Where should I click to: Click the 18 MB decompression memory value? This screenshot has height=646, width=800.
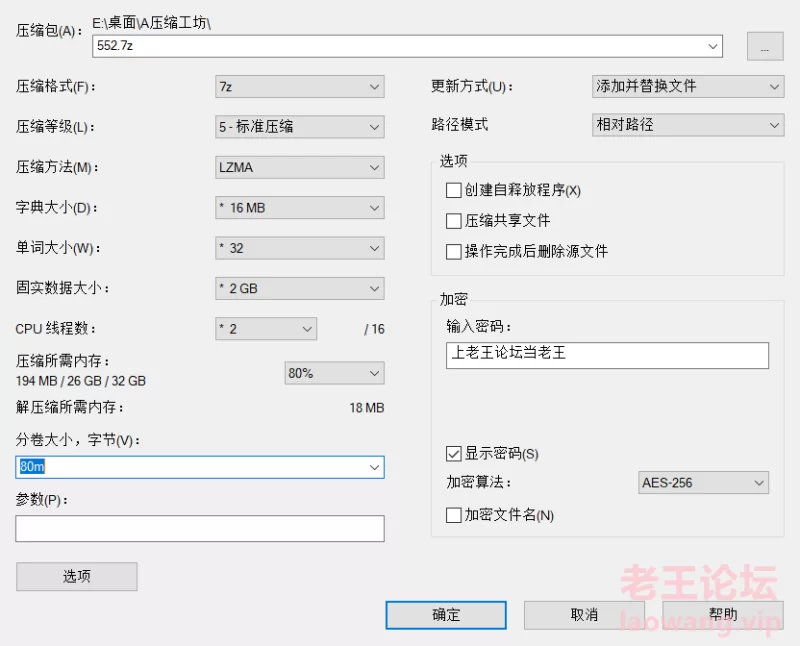[x=367, y=408]
